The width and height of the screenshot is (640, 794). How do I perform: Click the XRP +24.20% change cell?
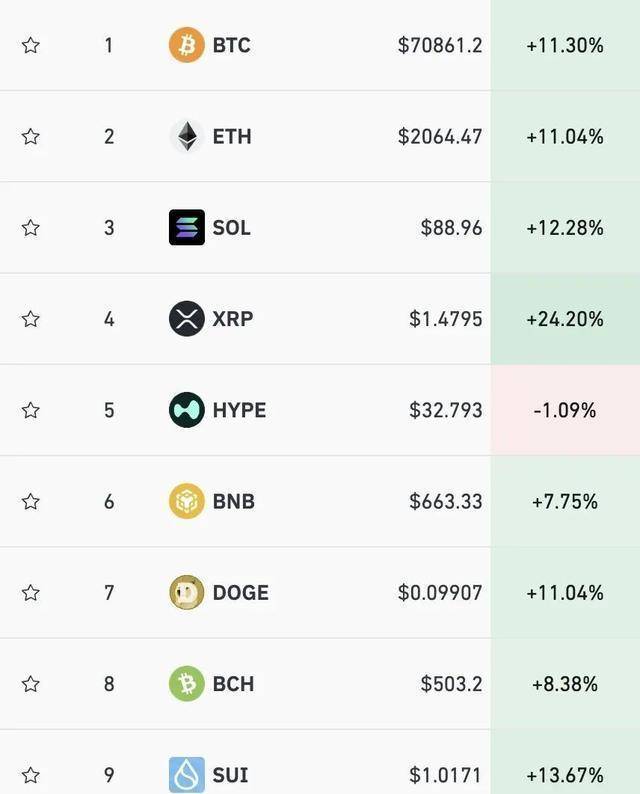pos(565,319)
